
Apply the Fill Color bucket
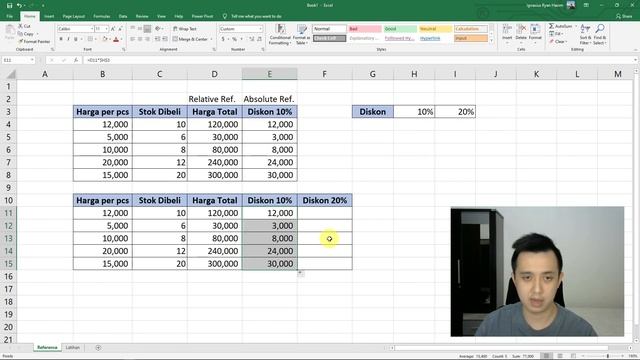tap(104, 39)
